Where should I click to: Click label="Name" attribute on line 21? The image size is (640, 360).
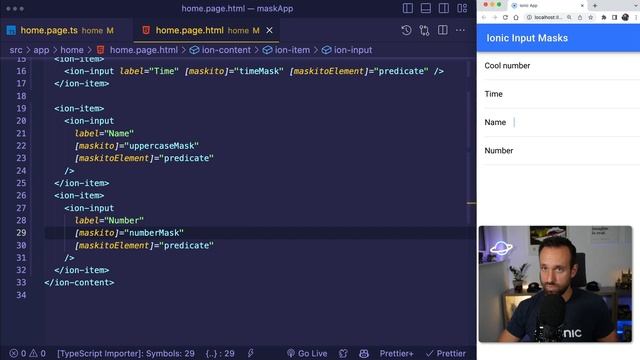(x=104, y=133)
